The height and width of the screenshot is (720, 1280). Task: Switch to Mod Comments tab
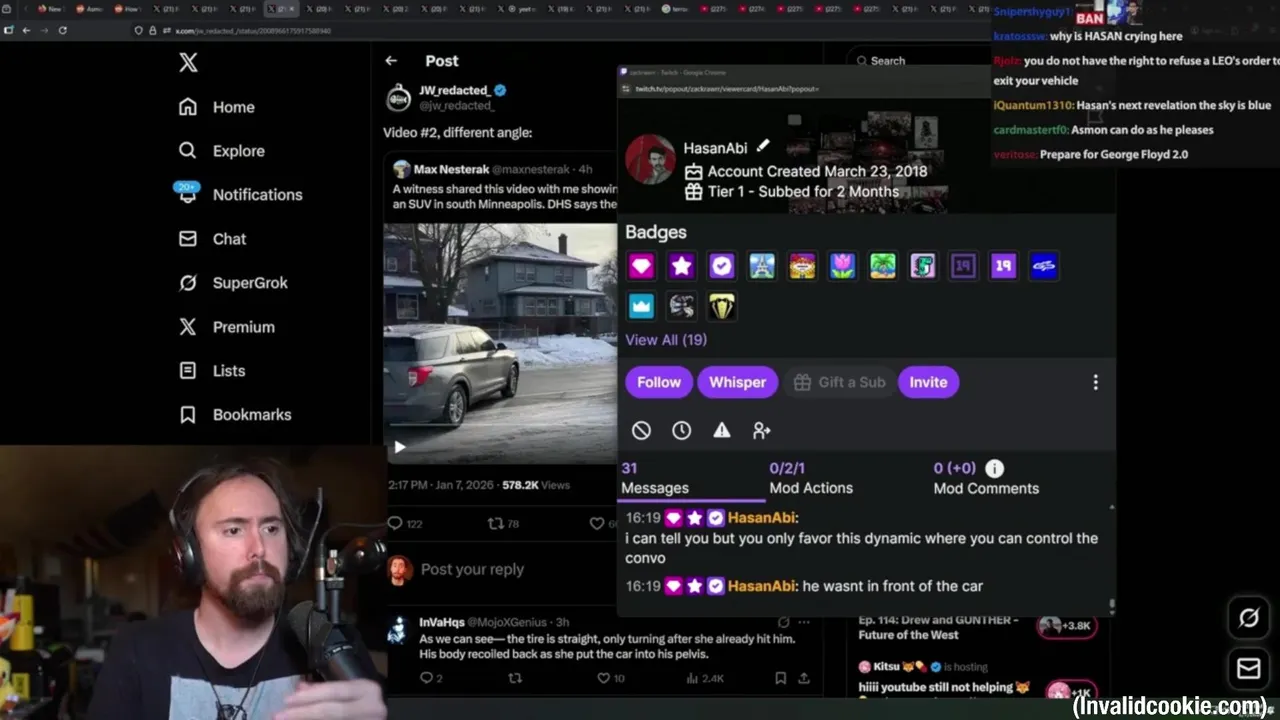coord(986,478)
